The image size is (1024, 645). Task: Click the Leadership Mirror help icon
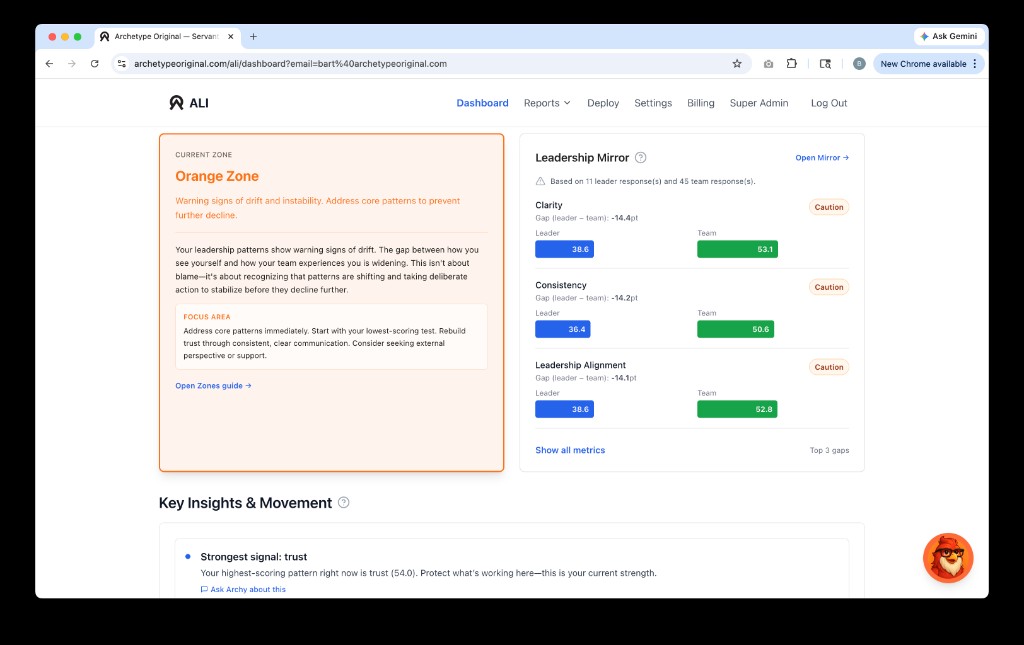(x=641, y=157)
